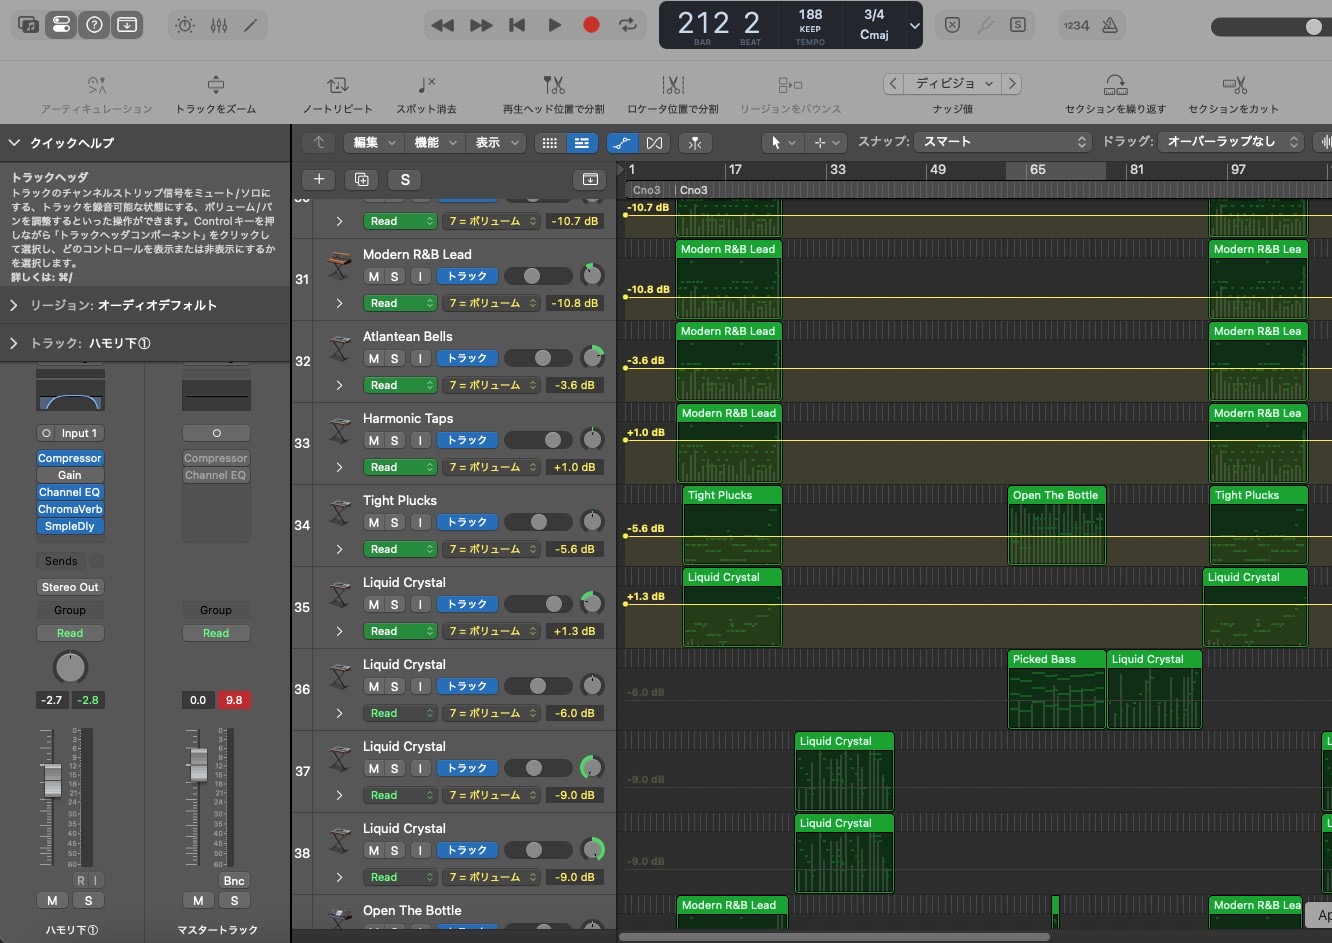Open the 編集 menu
The height and width of the screenshot is (943, 1332).
[x=373, y=143]
